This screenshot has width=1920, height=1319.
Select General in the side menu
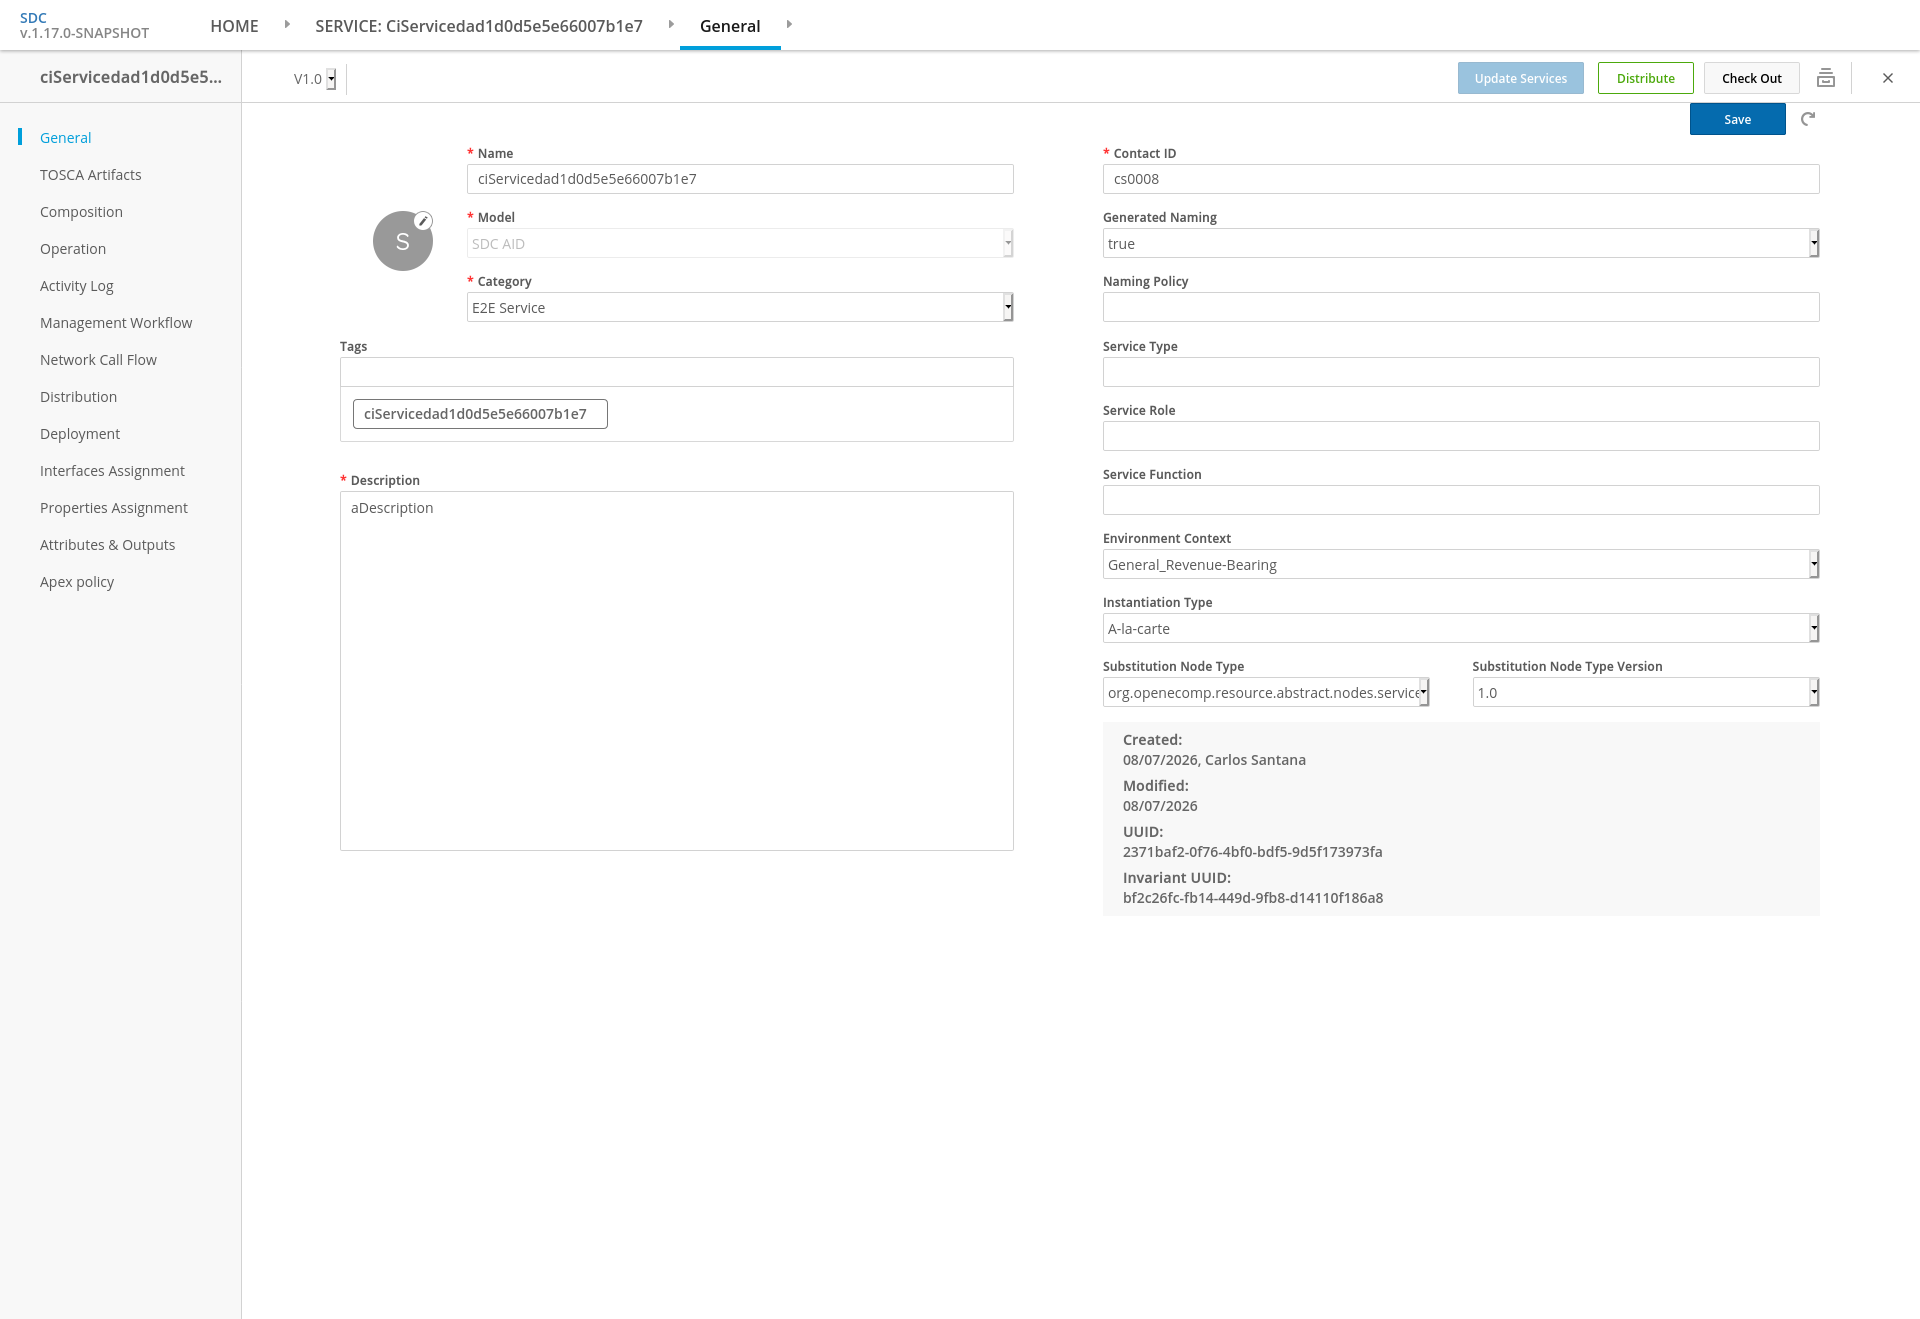pos(65,138)
